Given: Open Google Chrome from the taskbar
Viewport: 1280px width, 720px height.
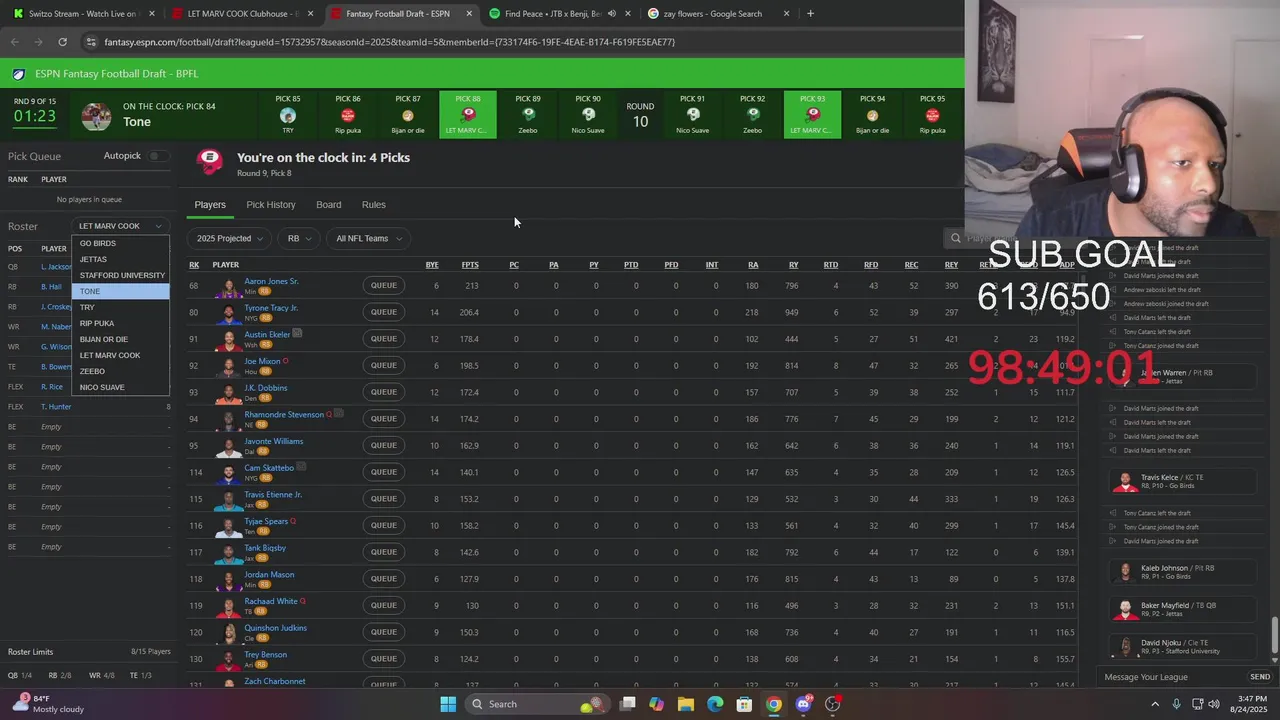Looking at the screenshot, I should (774, 704).
